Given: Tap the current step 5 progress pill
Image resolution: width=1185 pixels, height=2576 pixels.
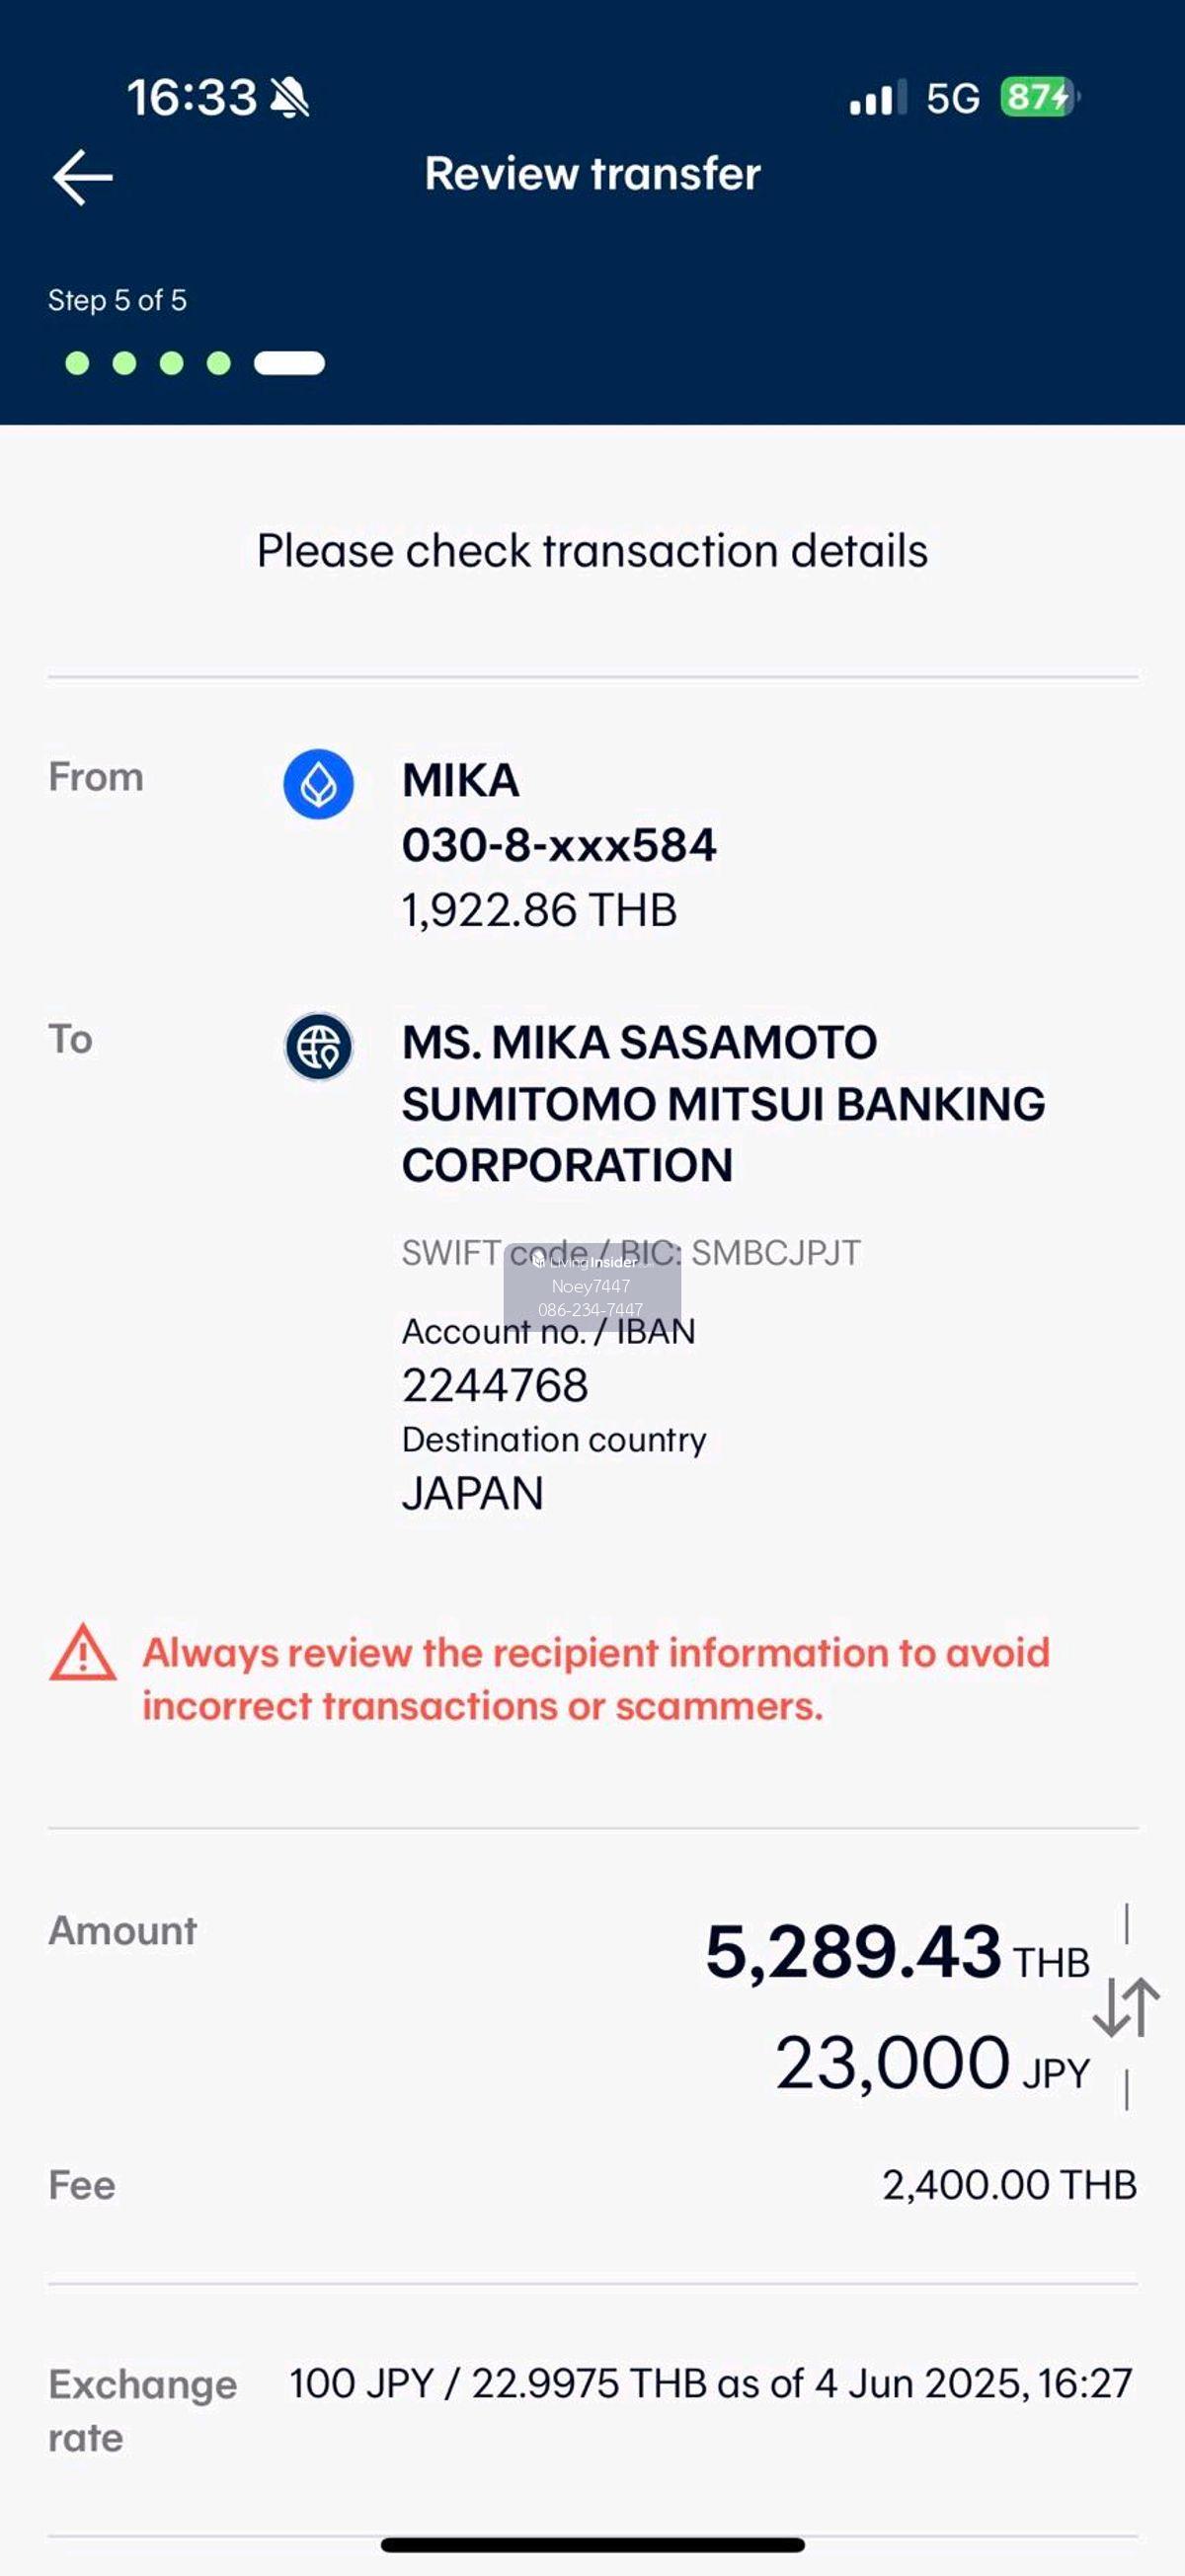Looking at the screenshot, I should [x=289, y=363].
